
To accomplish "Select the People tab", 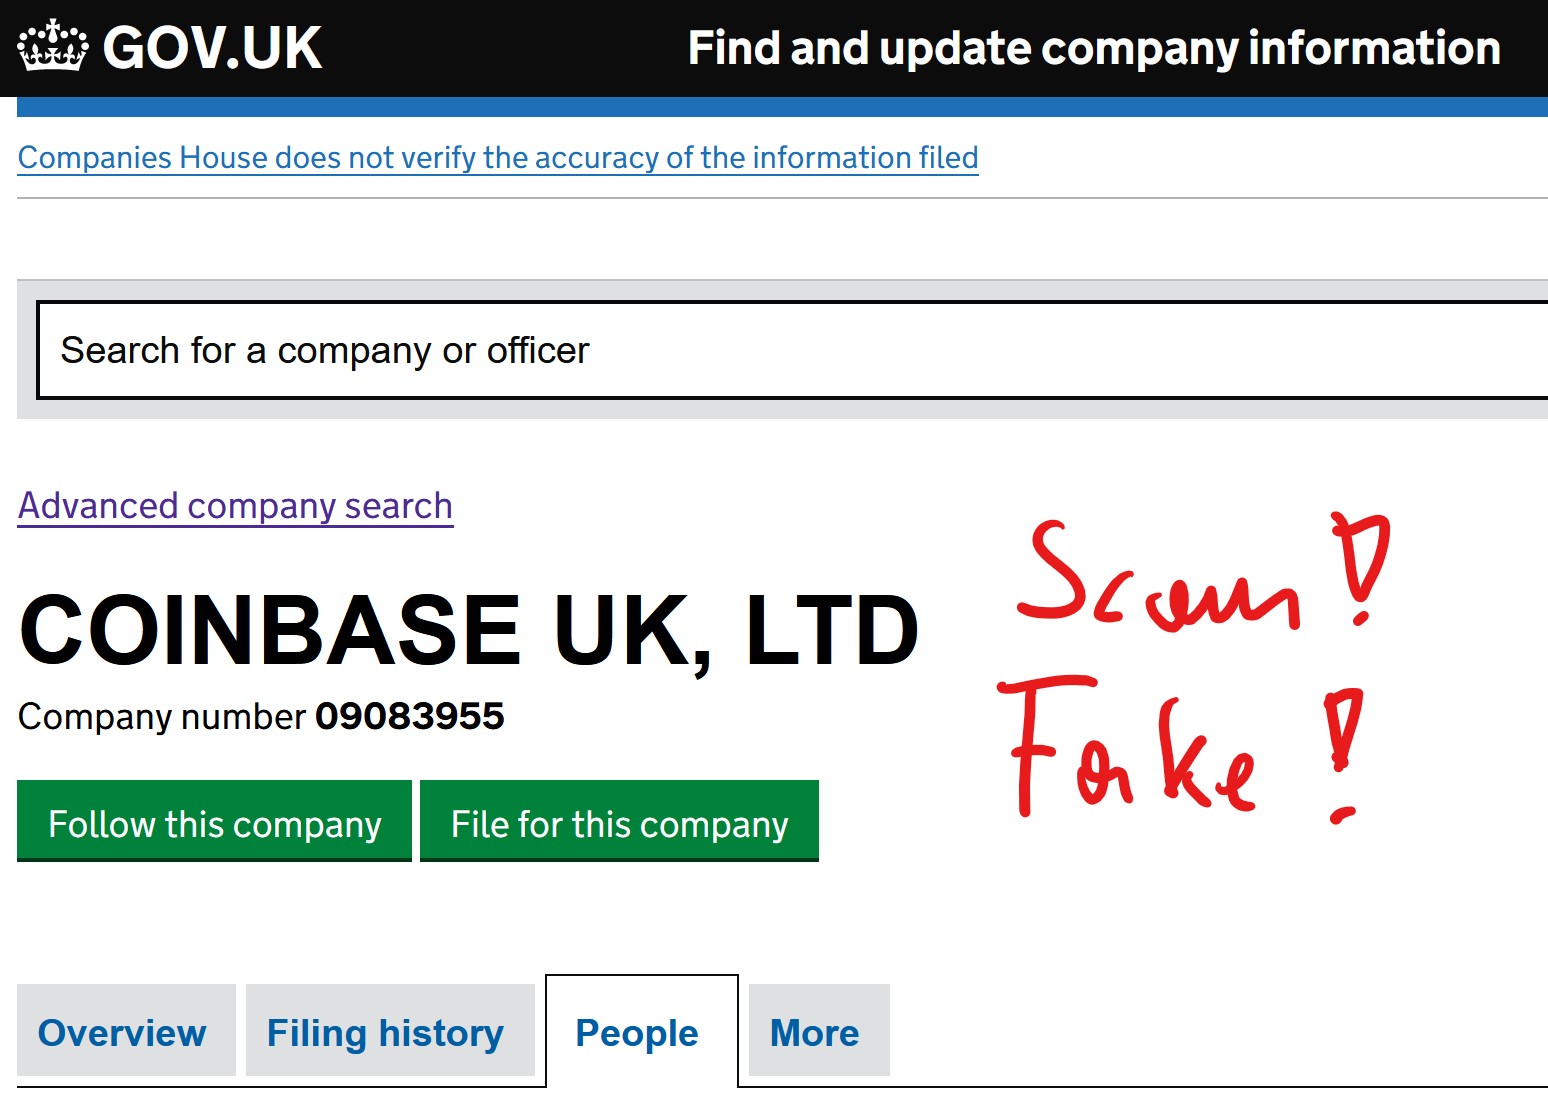I will point(637,1032).
